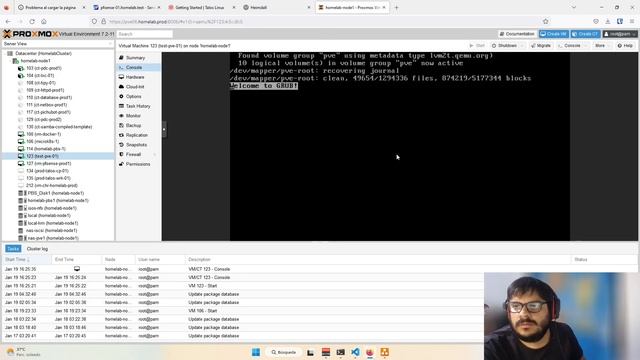Collapse the Datacenter tree node
640x360 pixels.
click(4, 53)
